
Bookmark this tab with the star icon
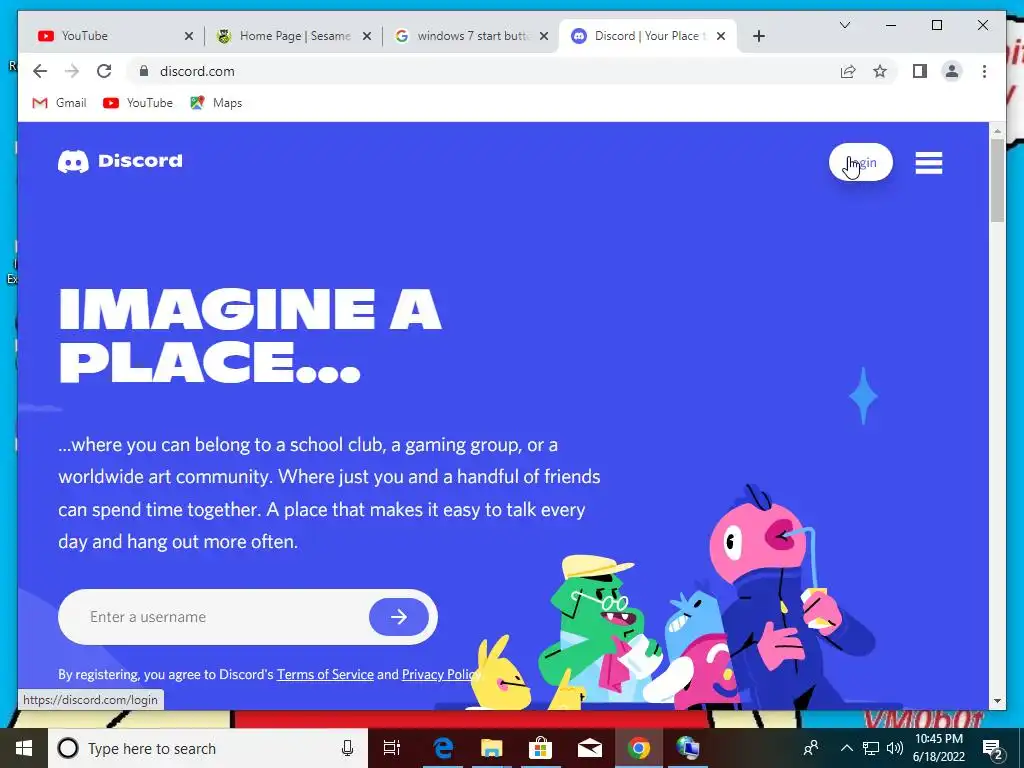pyautogui.click(x=880, y=71)
